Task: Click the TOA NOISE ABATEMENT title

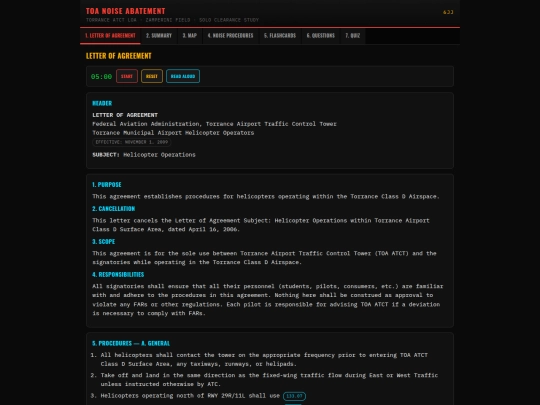Action: [x=125, y=11]
